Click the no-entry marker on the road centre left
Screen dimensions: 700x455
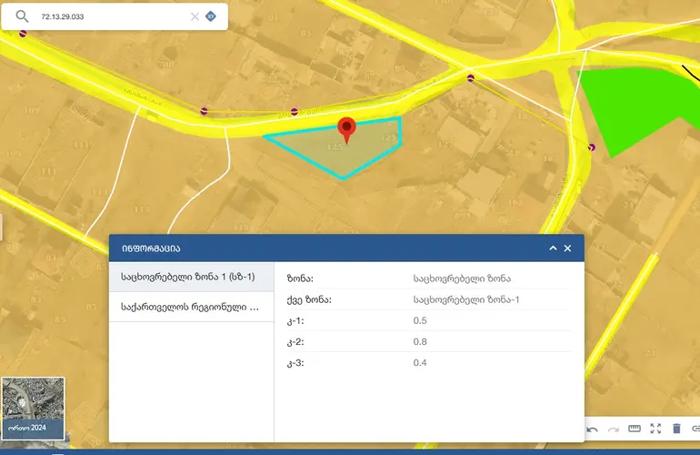click(204, 111)
